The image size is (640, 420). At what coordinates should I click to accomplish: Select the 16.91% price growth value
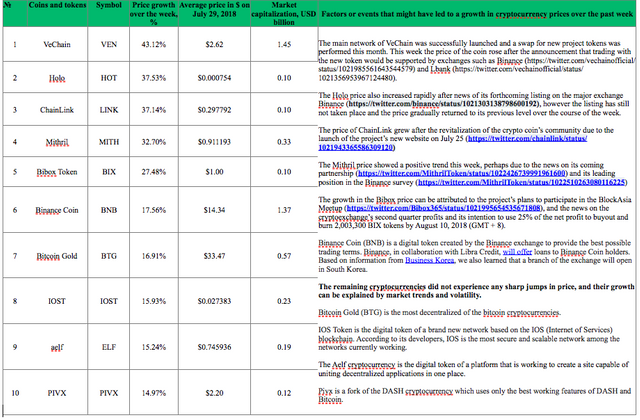tap(153, 256)
